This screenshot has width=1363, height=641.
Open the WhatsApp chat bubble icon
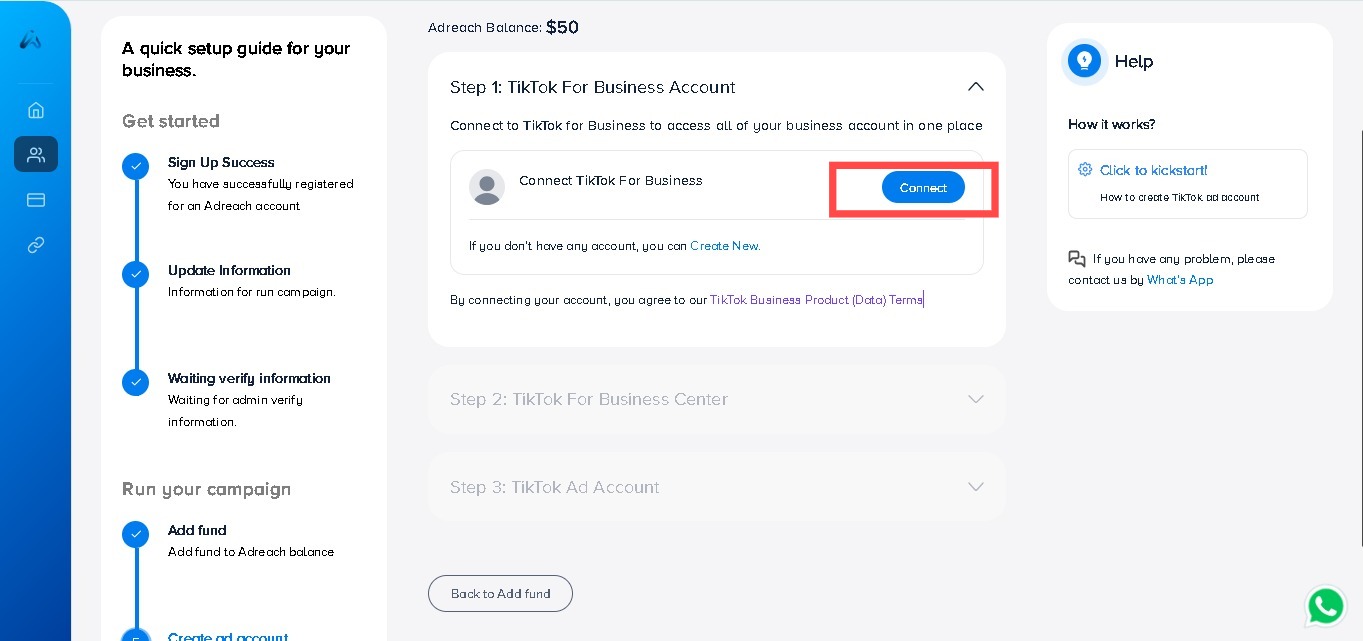(1325, 606)
